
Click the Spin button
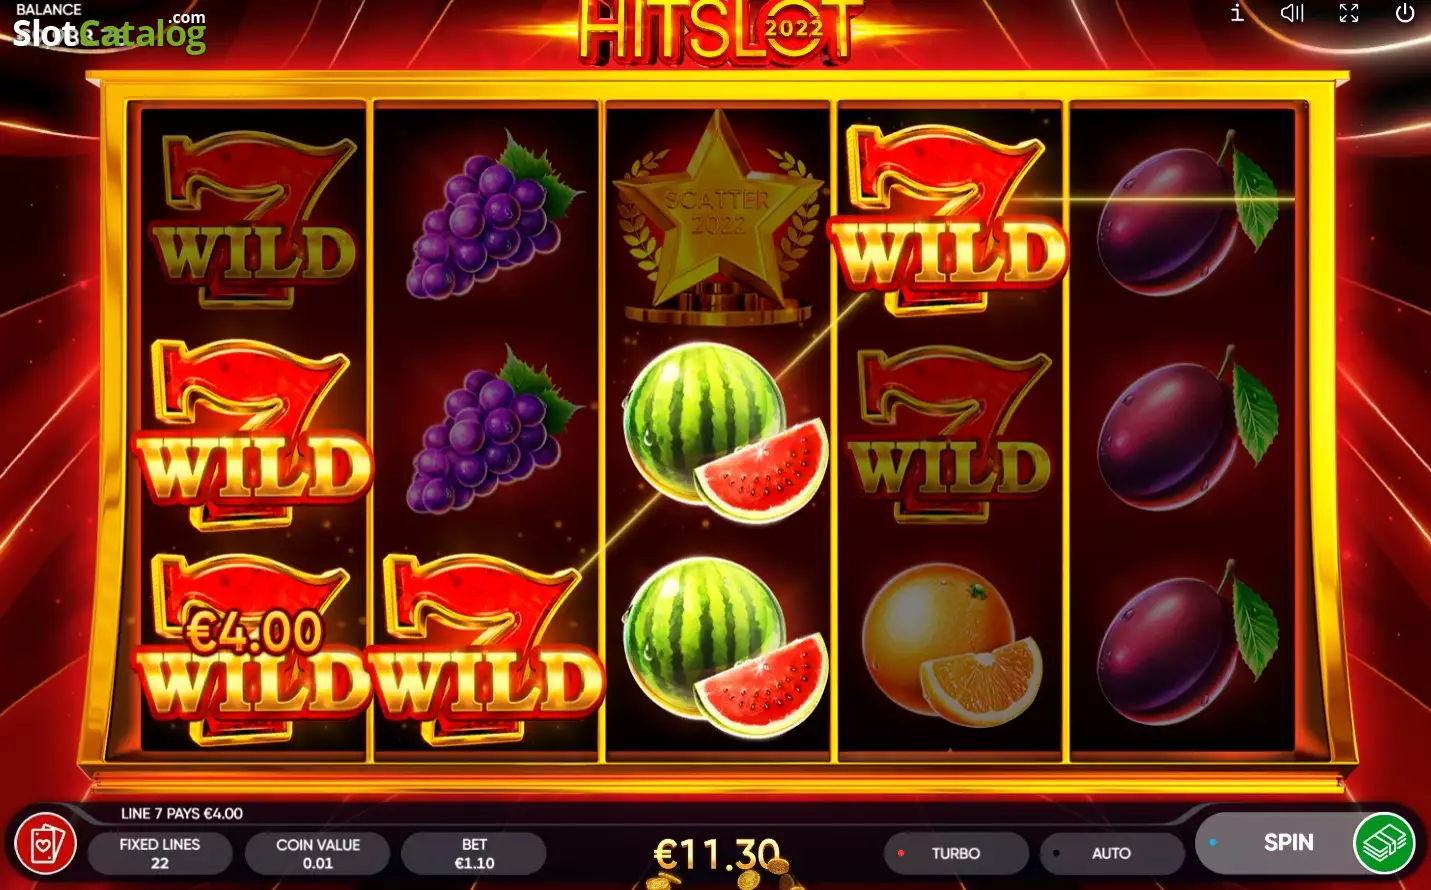coord(1288,842)
